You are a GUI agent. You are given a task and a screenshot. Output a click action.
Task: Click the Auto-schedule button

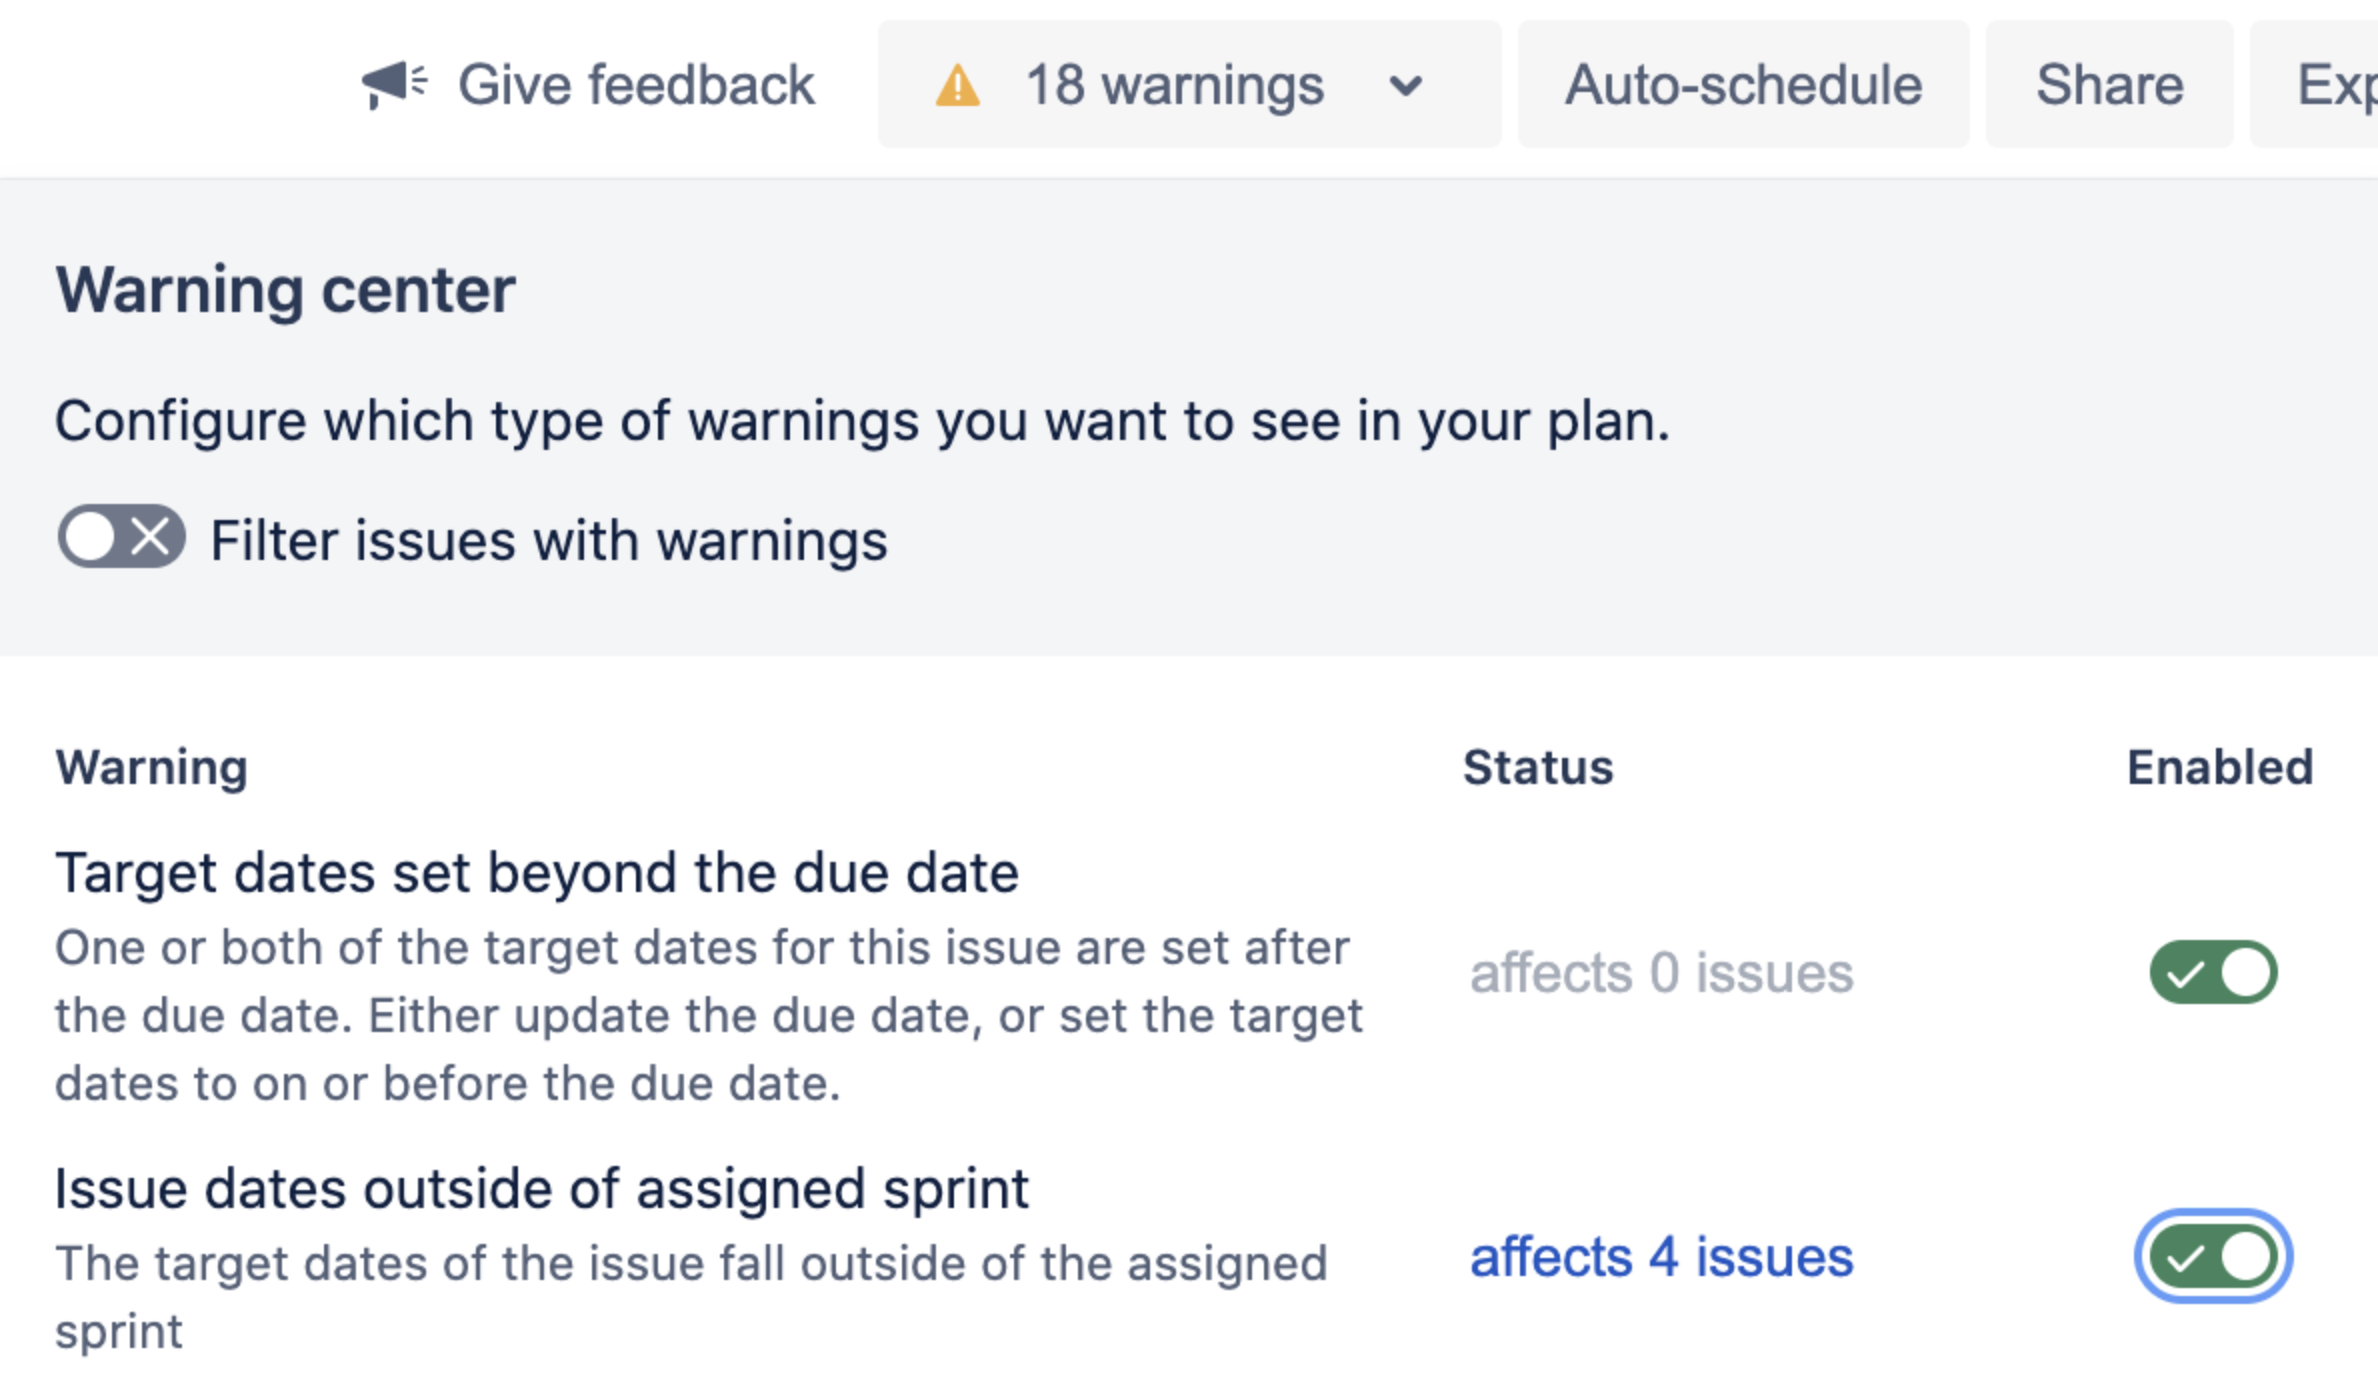1743,84
